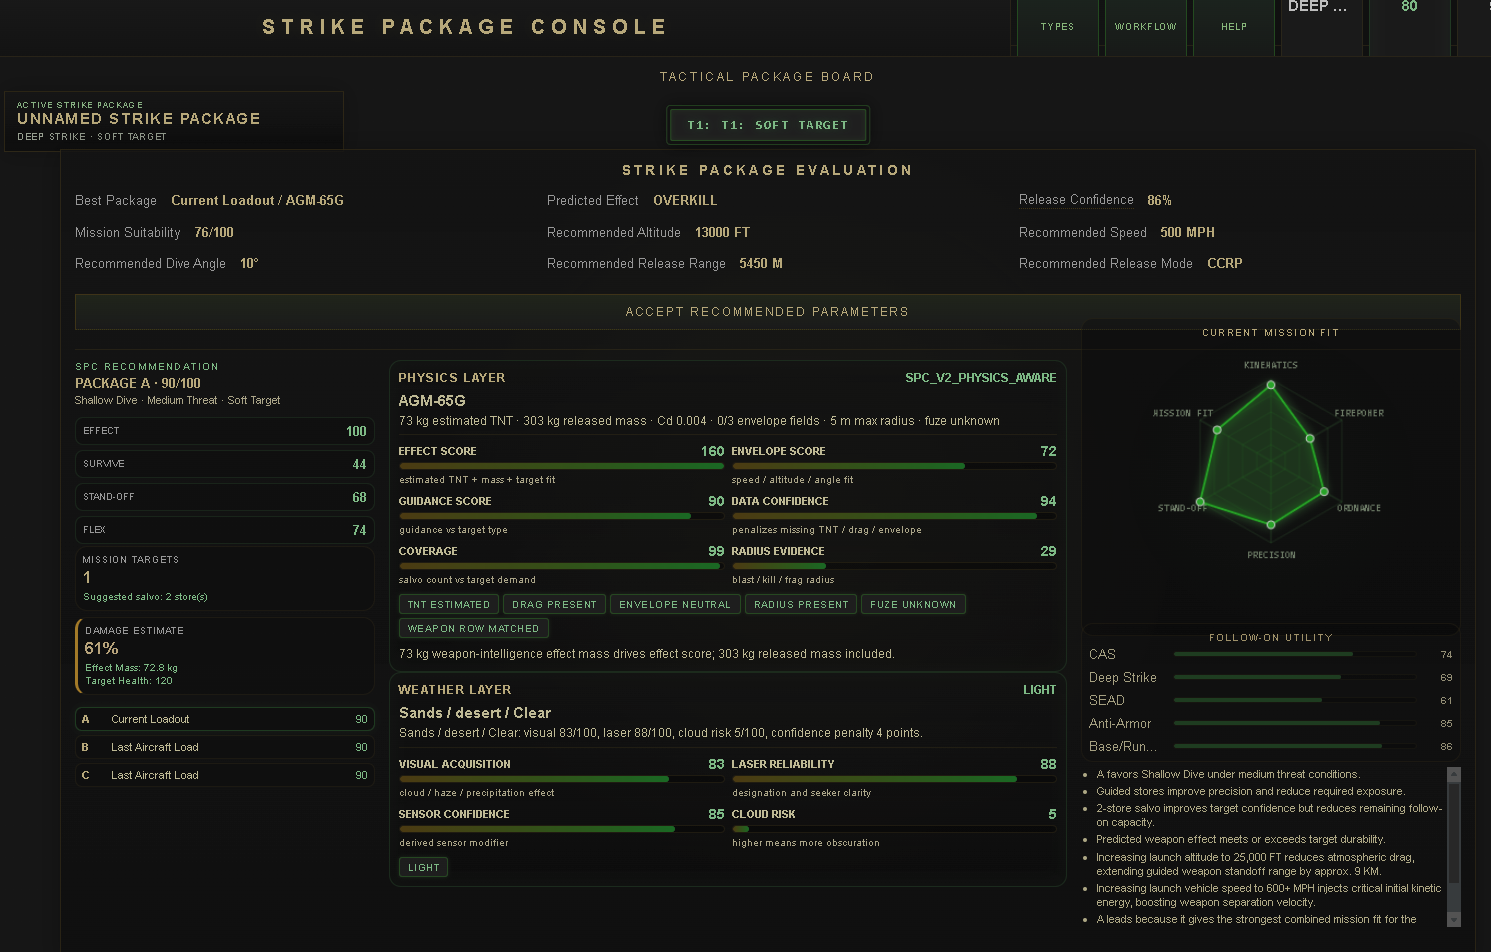Click the ENVELOPE NEUTRAL tag
Viewport: 1491px width, 952px height.
click(675, 604)
